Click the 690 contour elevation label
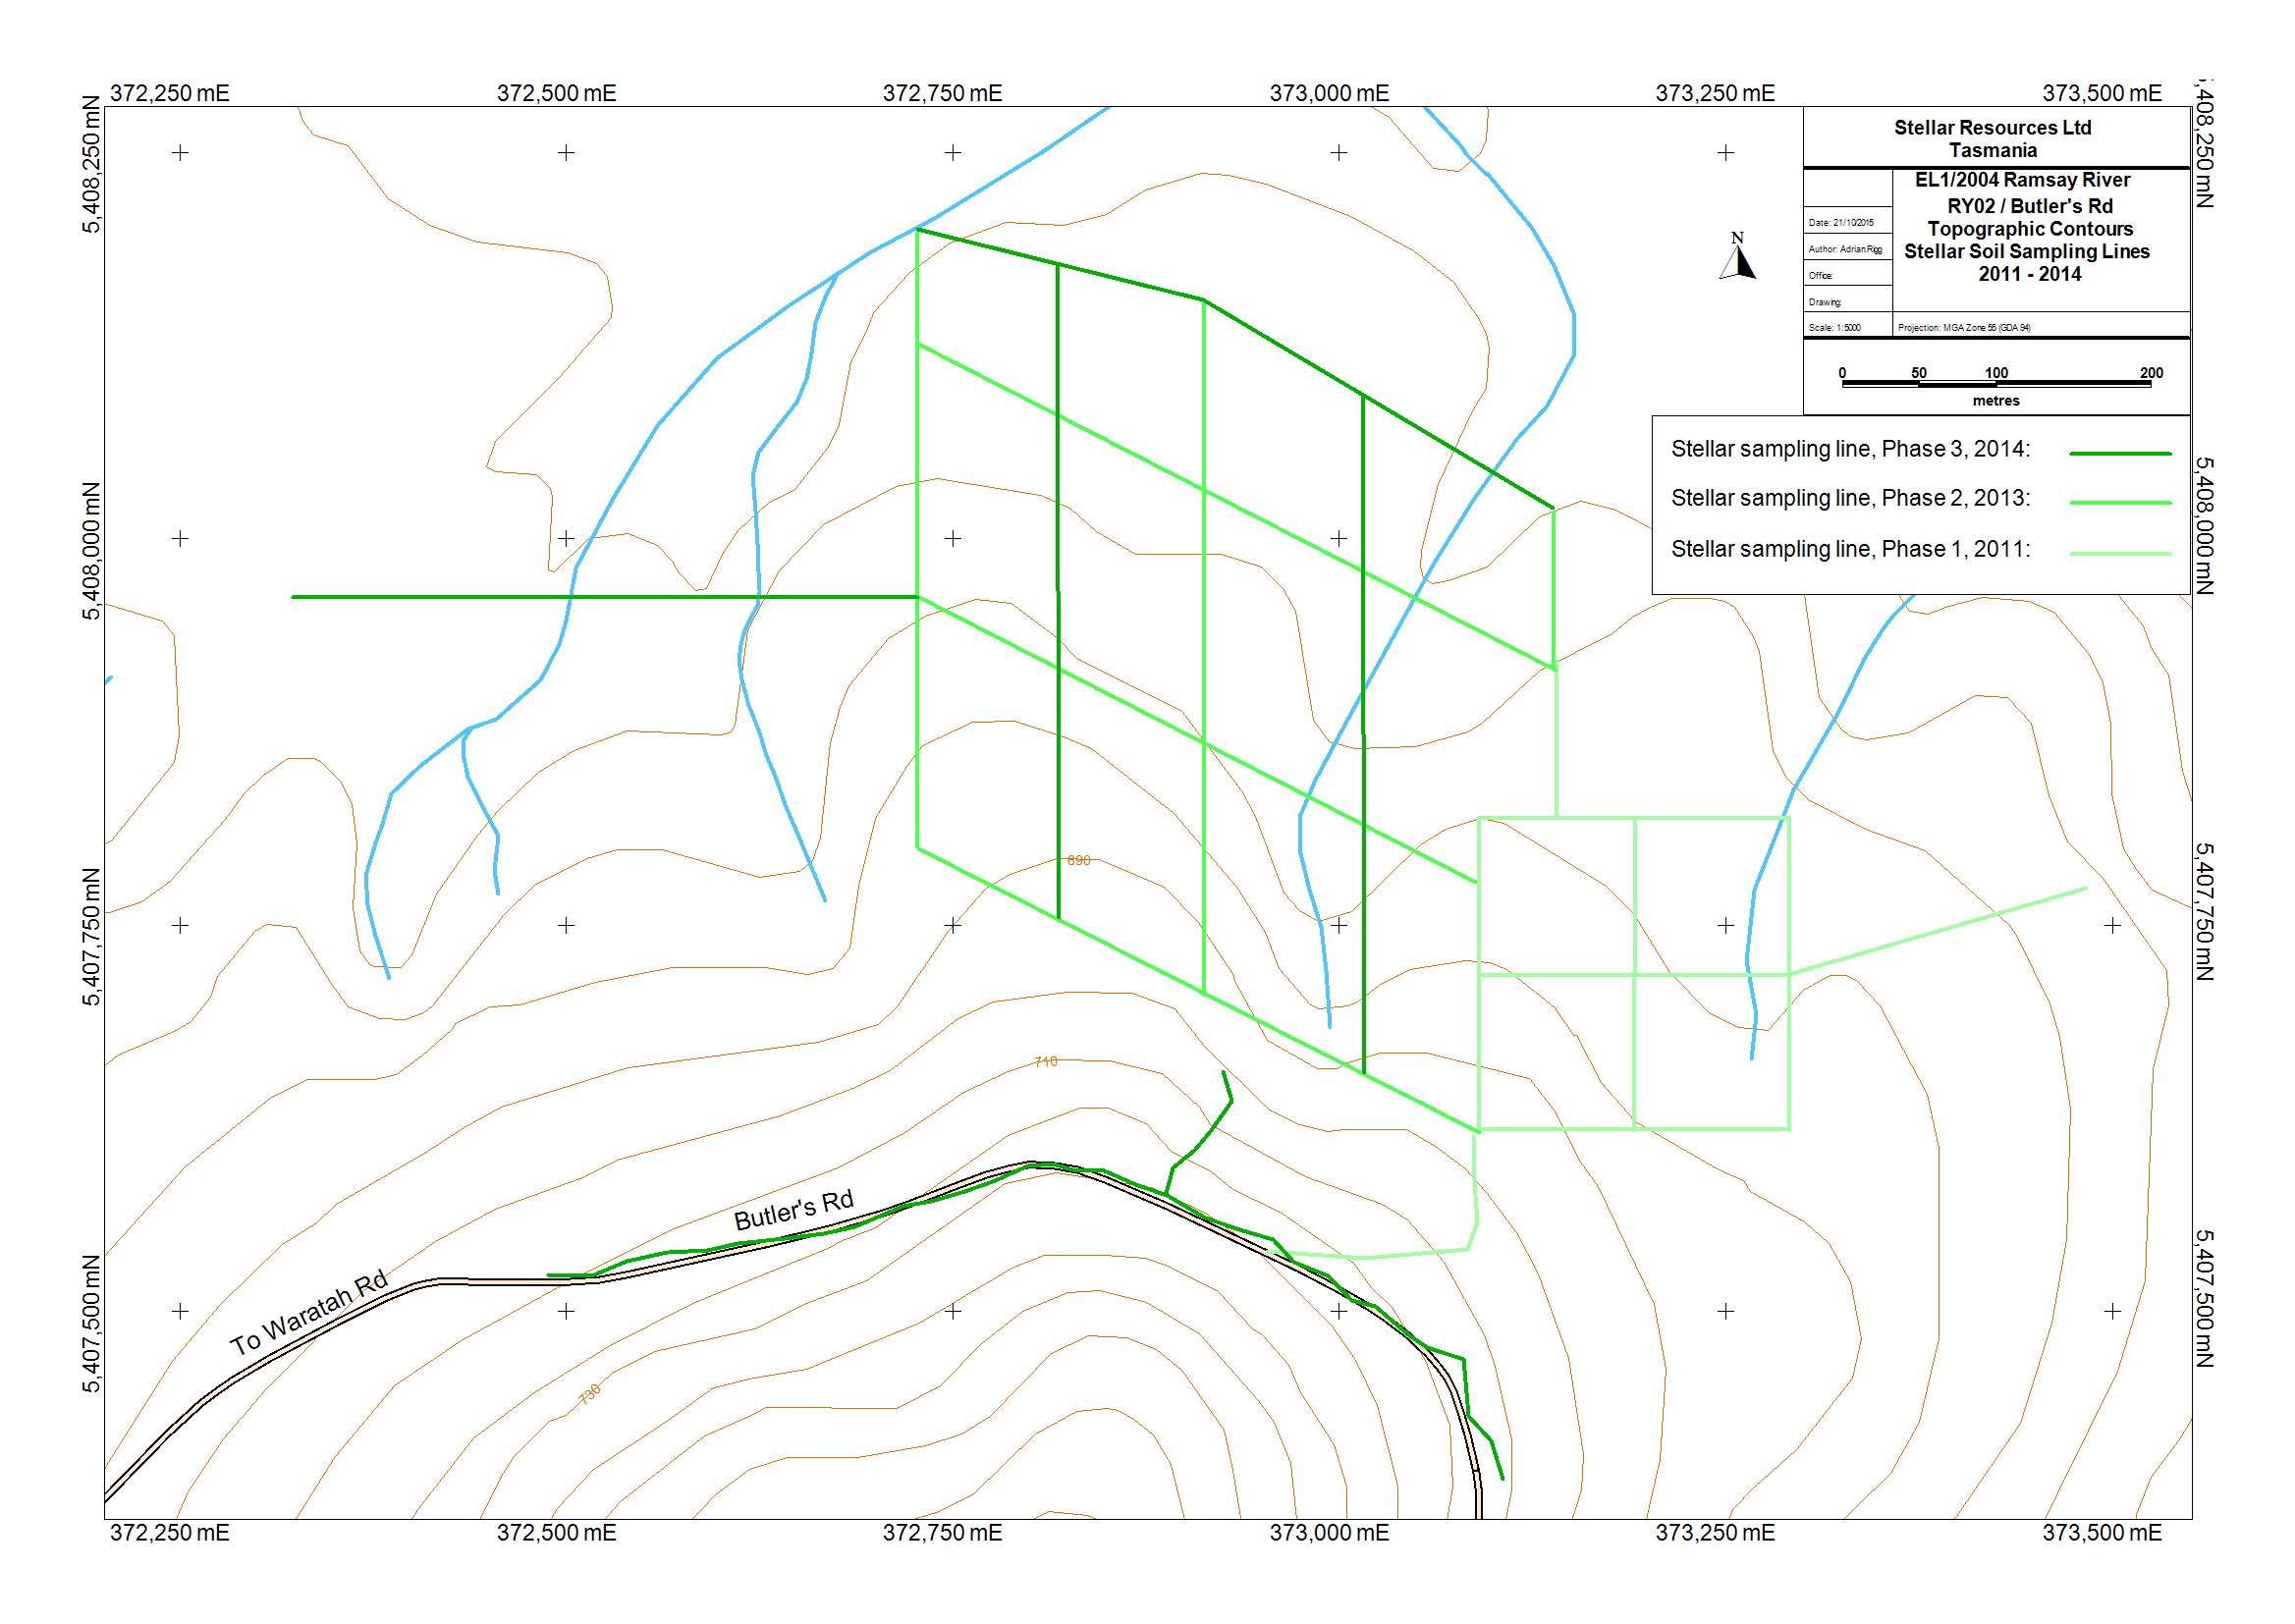 (x=1078, y=860)
